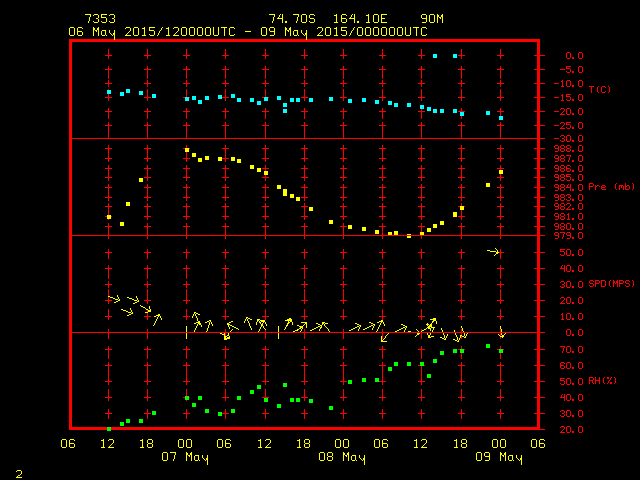
Task: Select the date range title text
Action: (248, 31)
